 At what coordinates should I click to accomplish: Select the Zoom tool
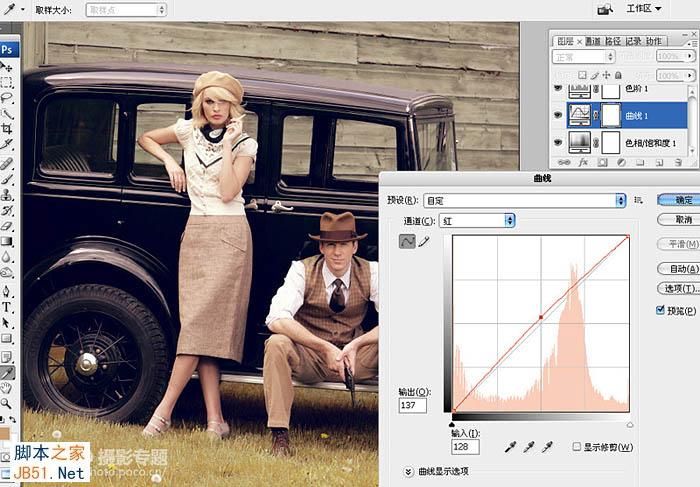7,404
